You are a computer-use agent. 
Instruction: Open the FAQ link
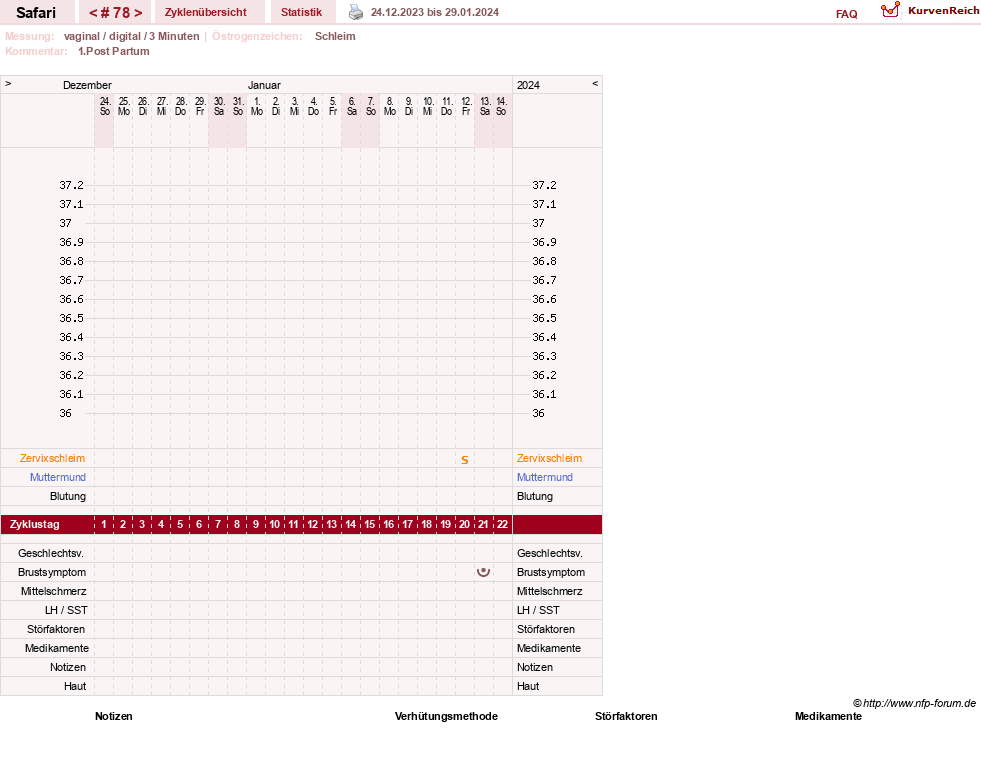point(846,14)
